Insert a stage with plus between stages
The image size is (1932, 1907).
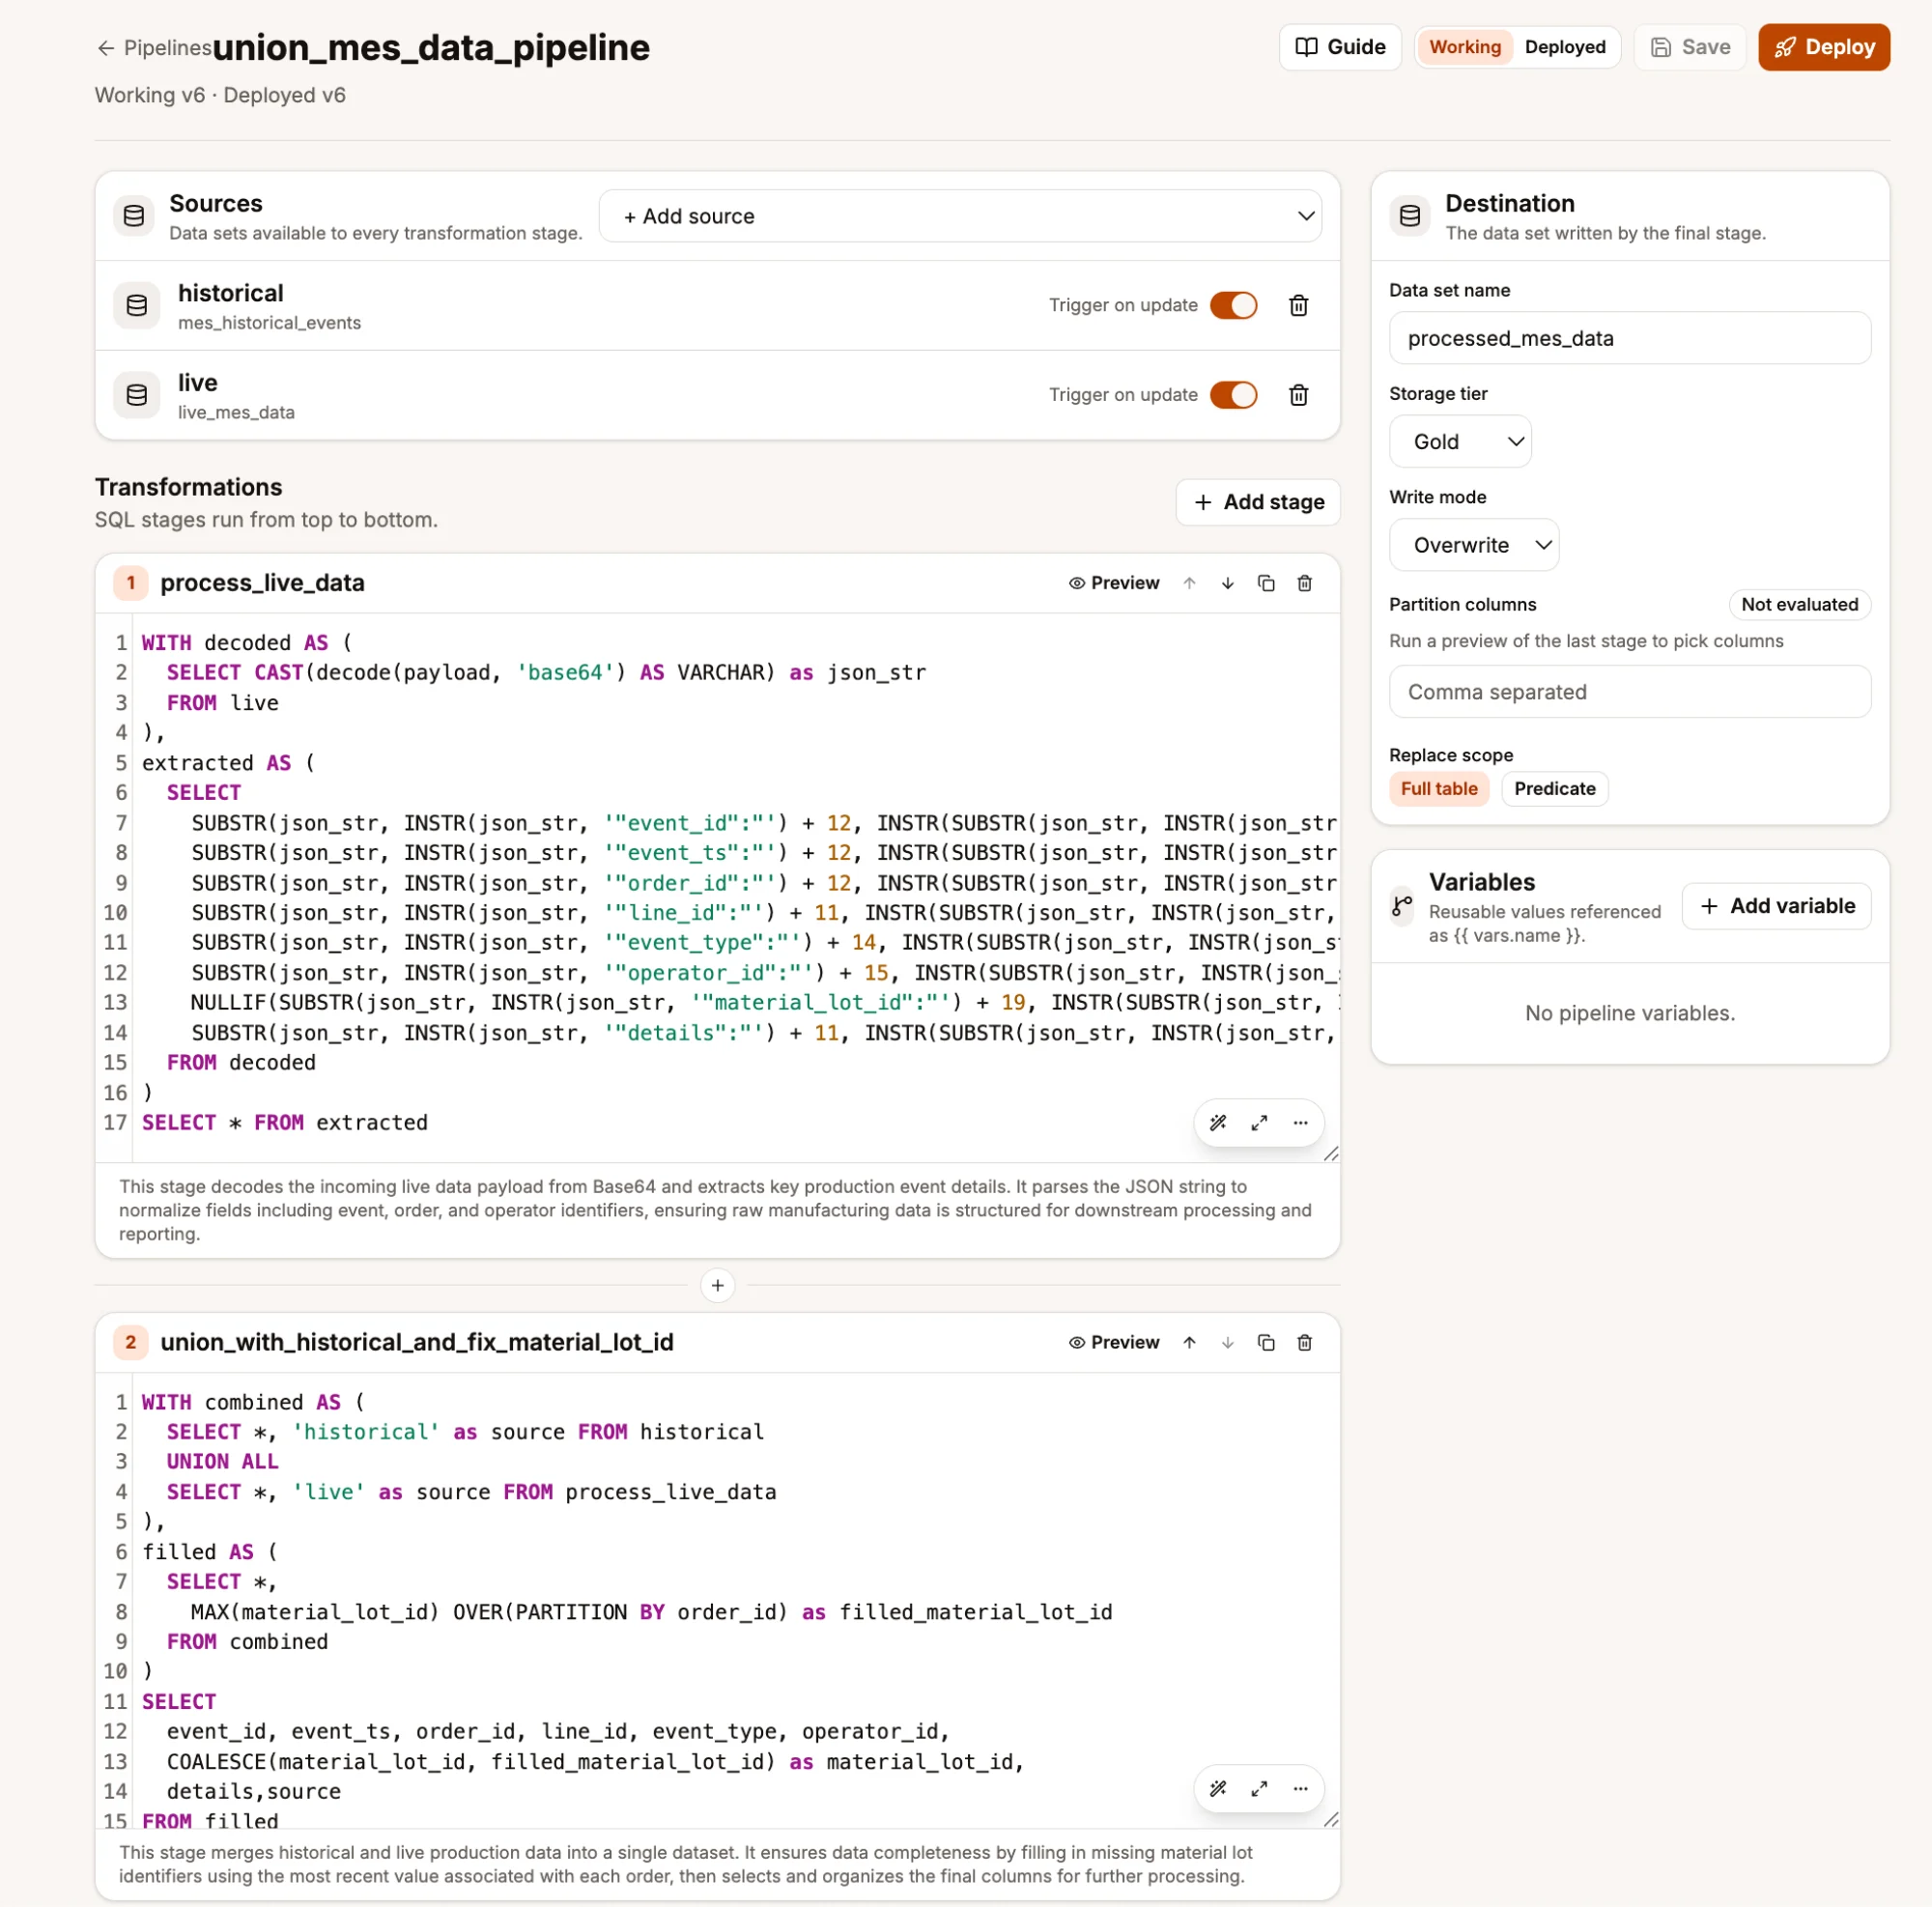coord(717,1285)
